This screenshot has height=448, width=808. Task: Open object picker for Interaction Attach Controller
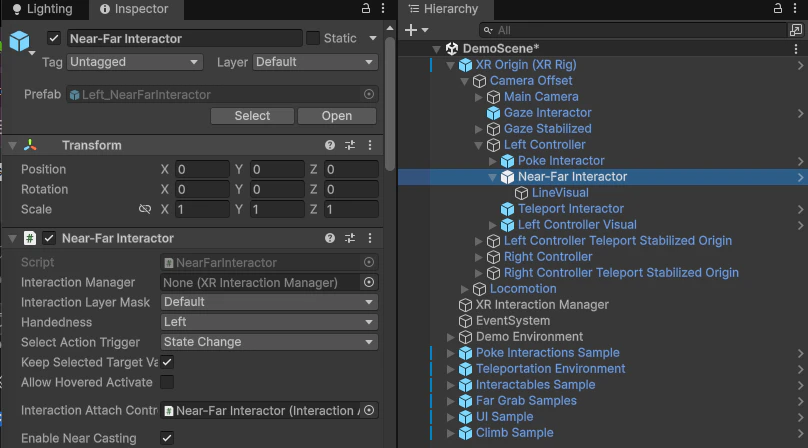pos(369,410)
